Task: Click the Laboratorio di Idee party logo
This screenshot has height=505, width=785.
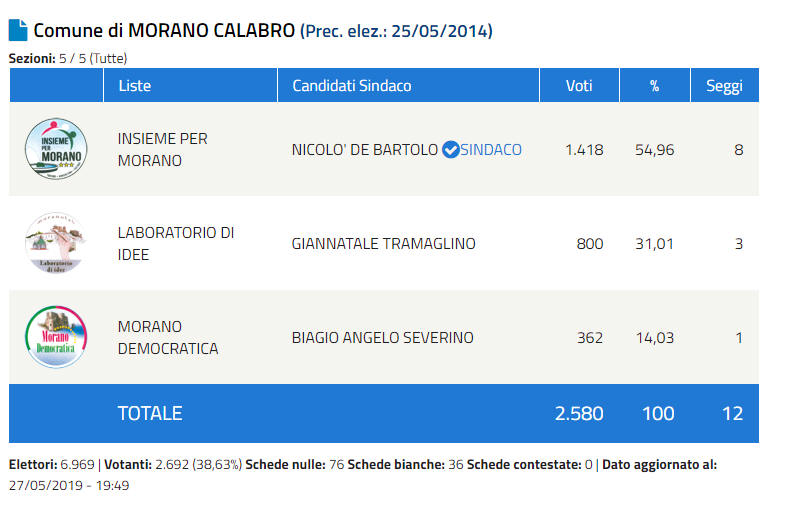Action: click(56, 243)
